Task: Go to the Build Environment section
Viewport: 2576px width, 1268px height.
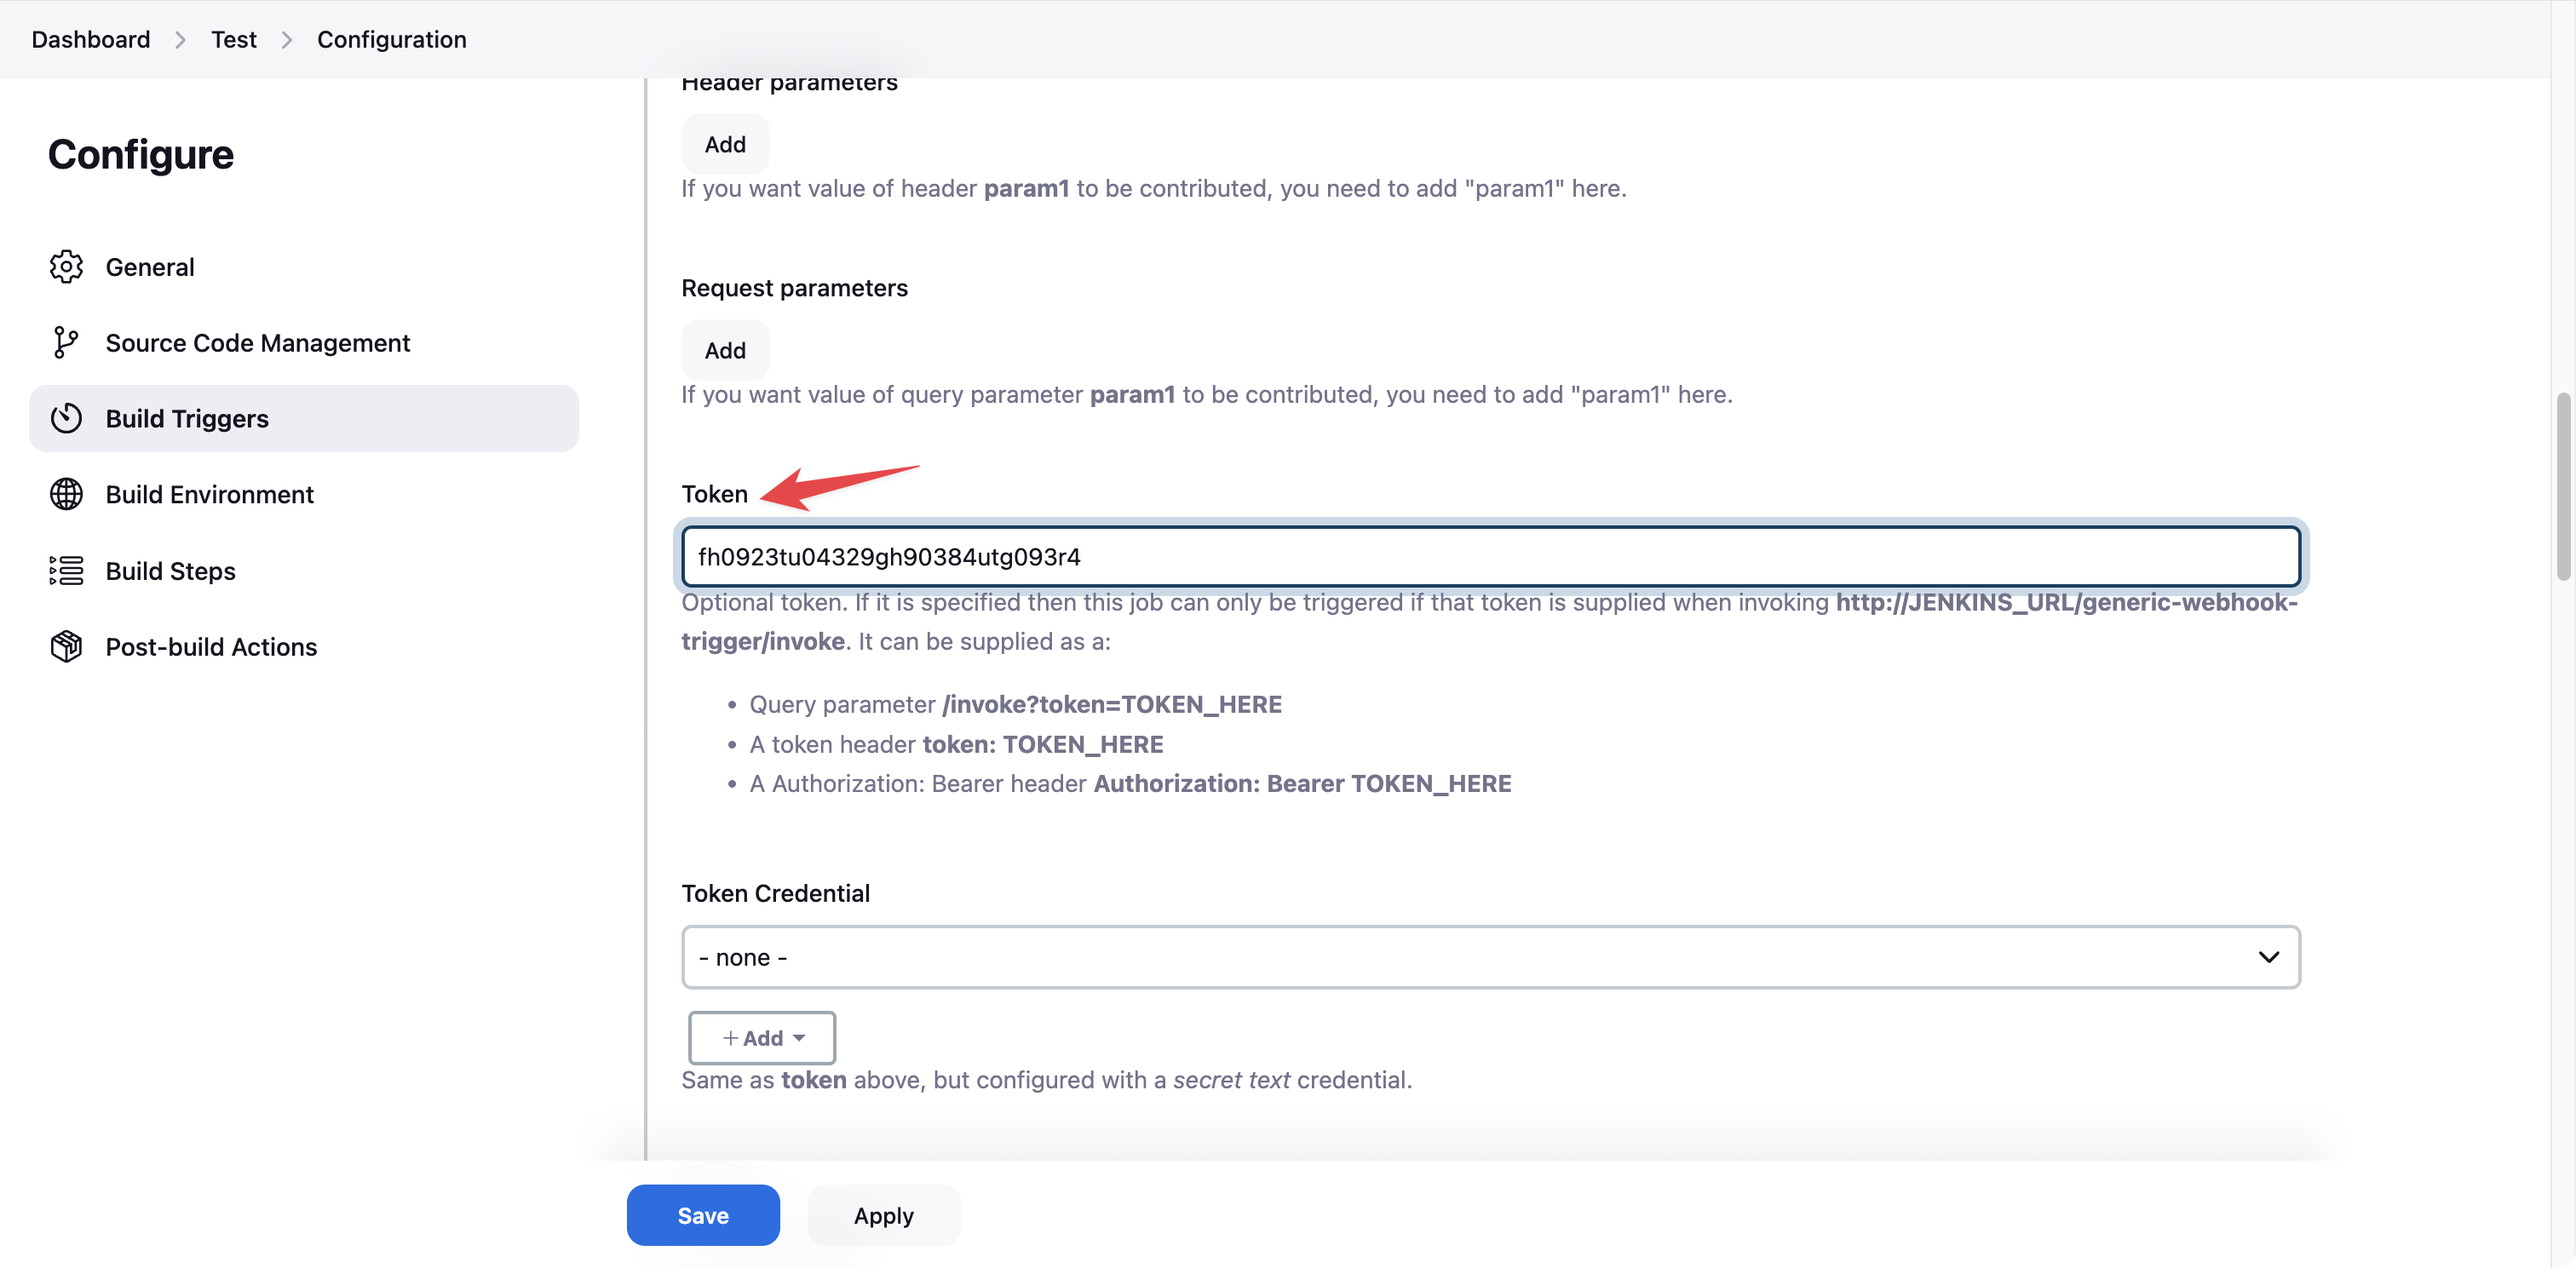Action: pos(209,494)
